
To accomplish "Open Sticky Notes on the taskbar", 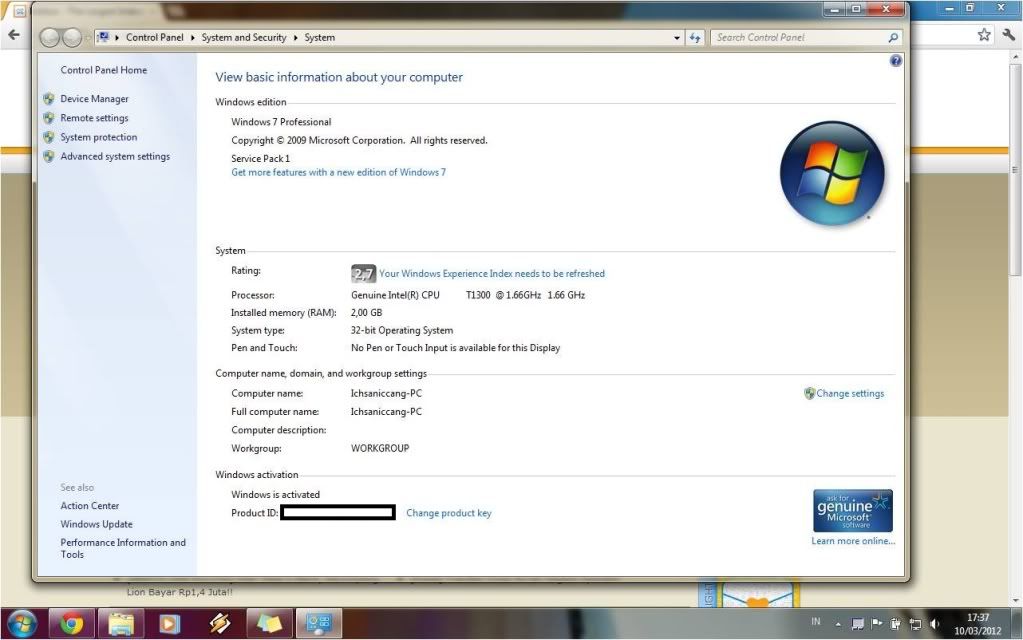I will click(269, 624).
